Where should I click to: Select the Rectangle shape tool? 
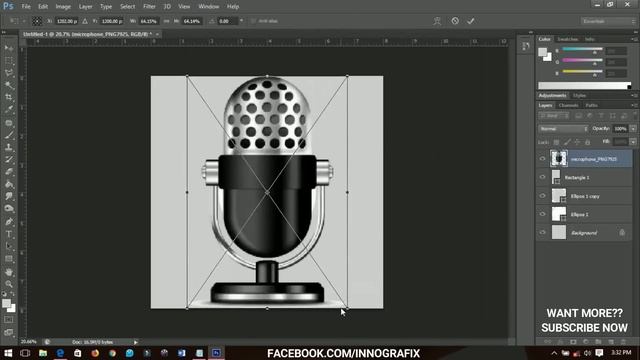tap(9, 259)
